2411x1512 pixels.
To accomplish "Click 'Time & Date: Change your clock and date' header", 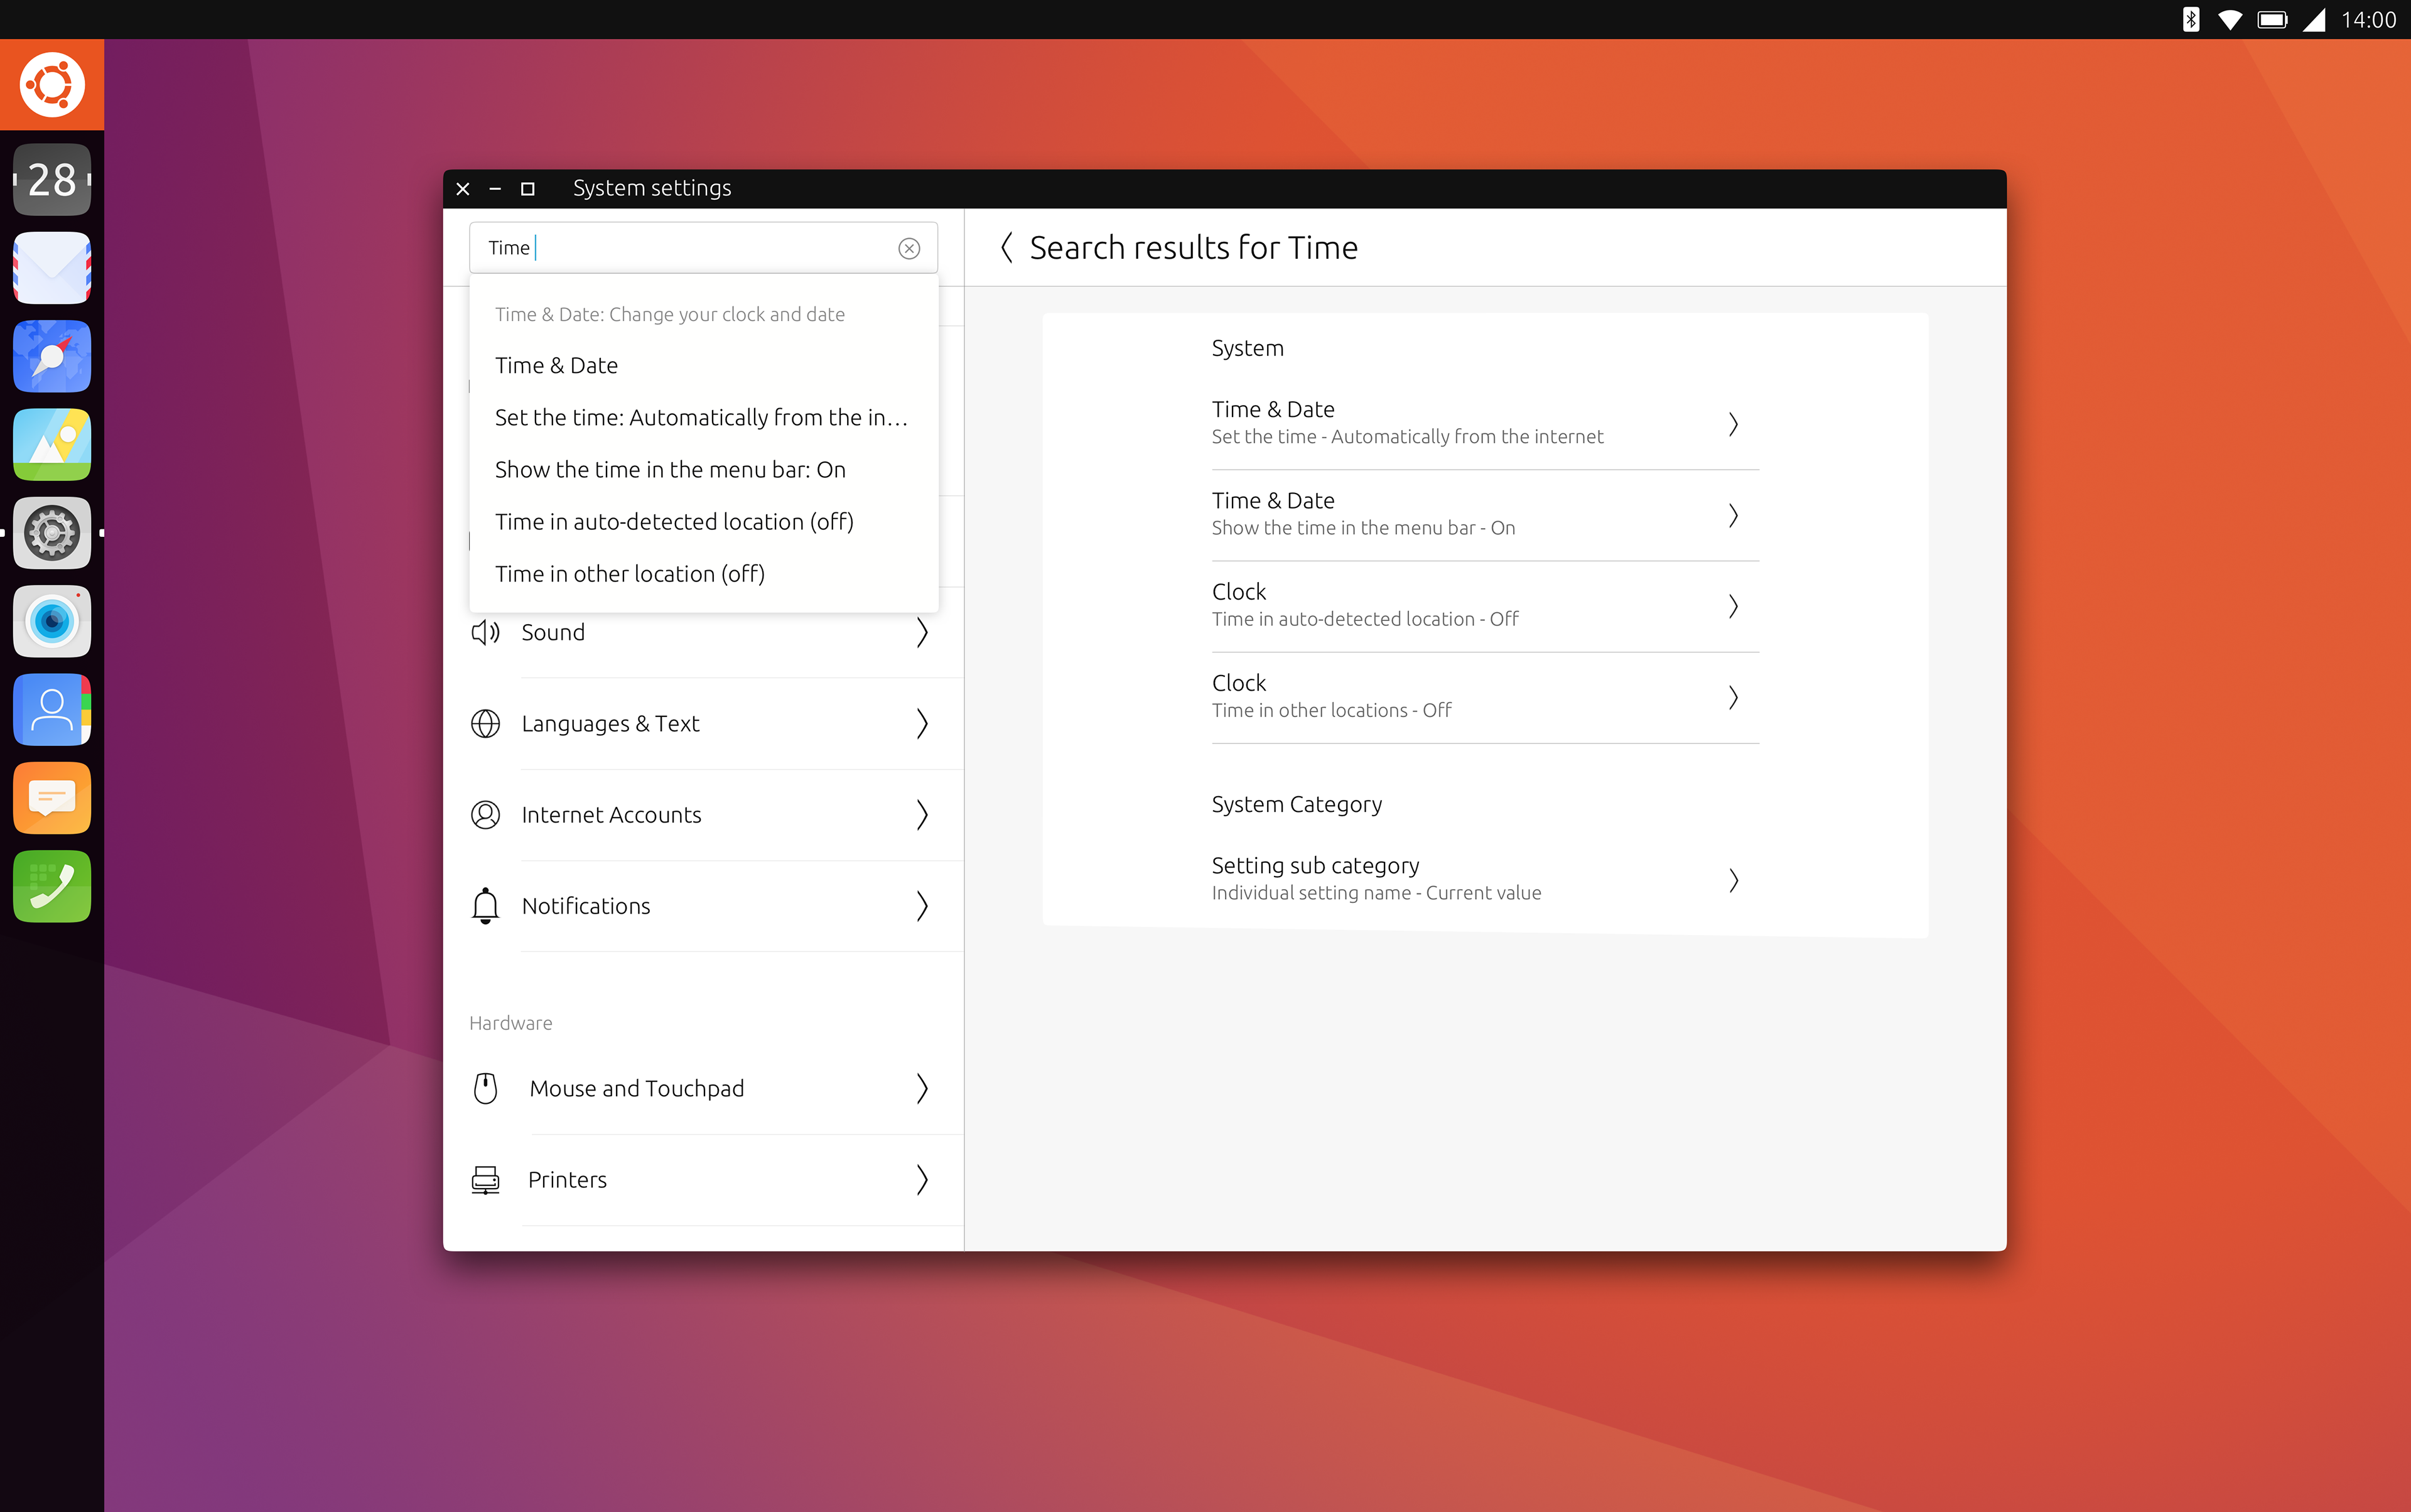I will [x=670, y=314].
